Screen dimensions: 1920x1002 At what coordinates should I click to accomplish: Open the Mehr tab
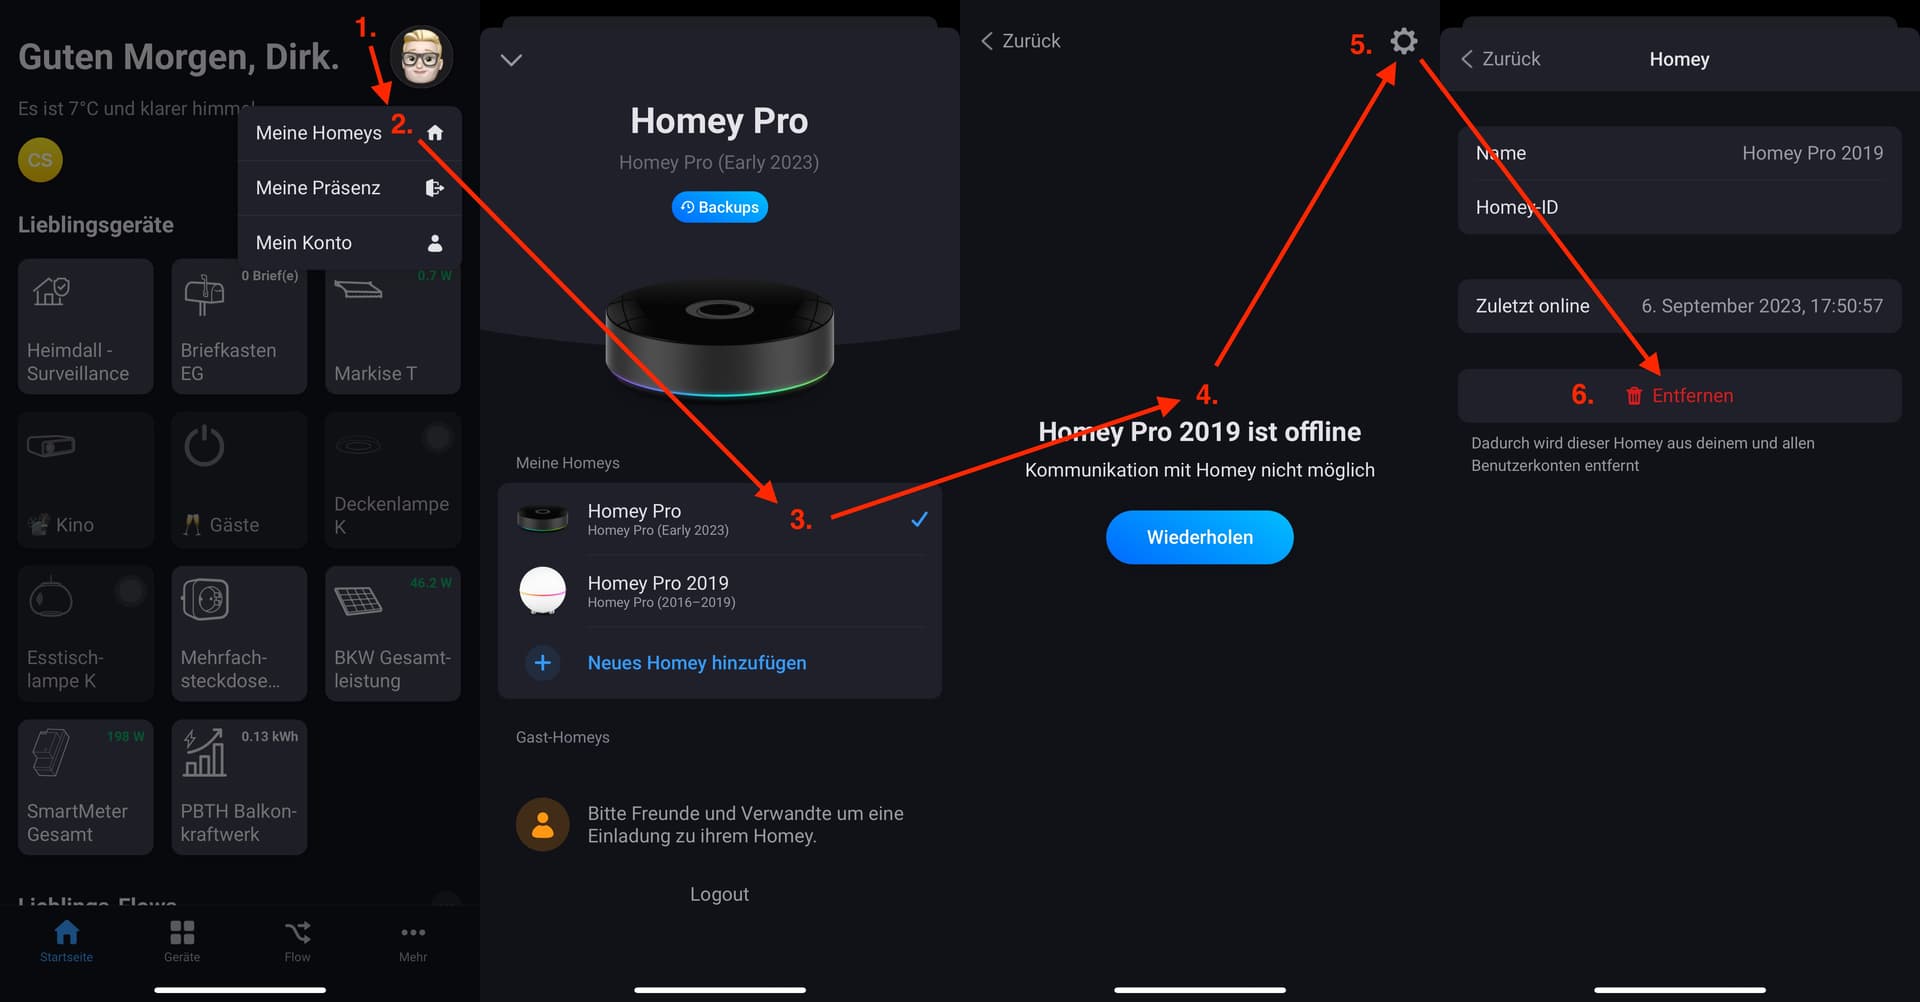point(413,941)
